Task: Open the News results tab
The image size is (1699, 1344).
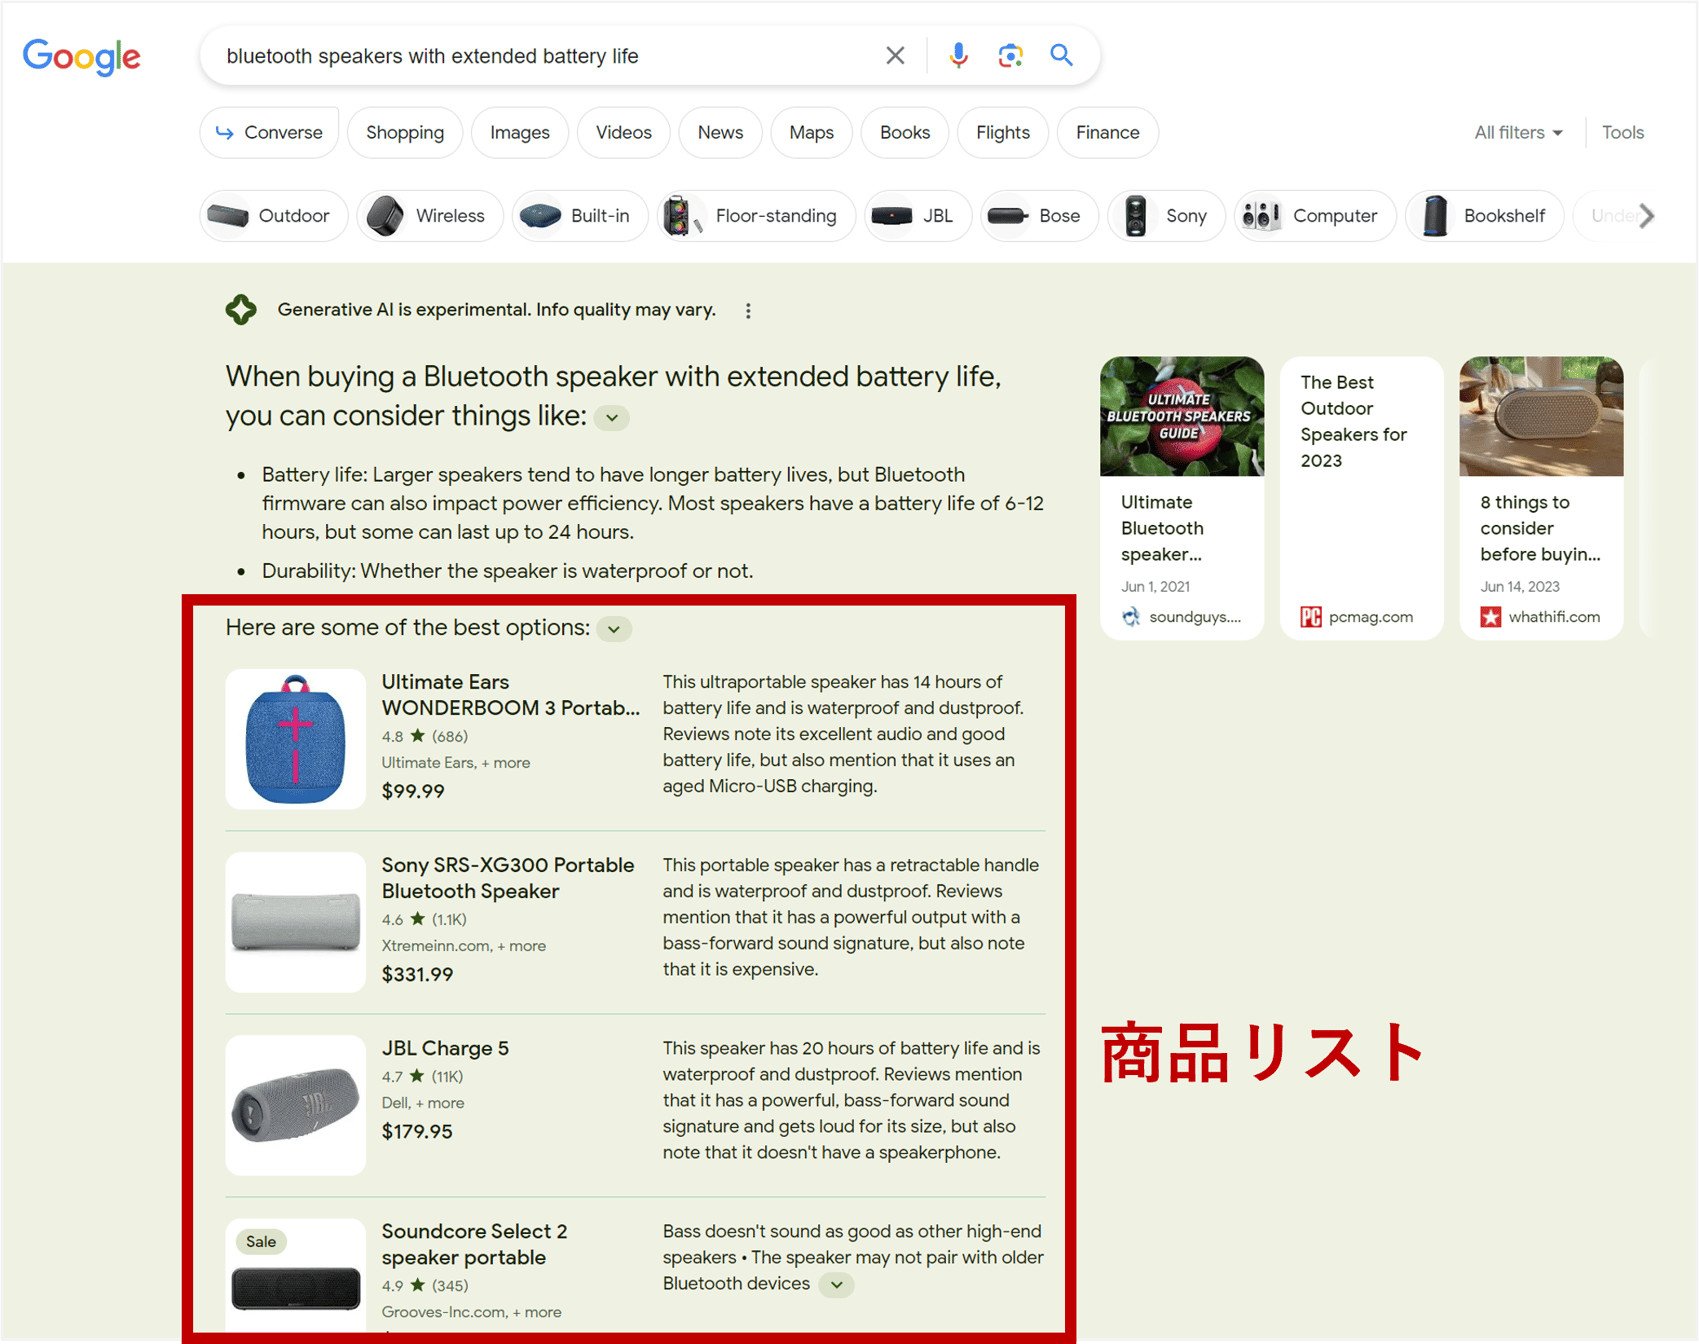Action: (719, 132)
